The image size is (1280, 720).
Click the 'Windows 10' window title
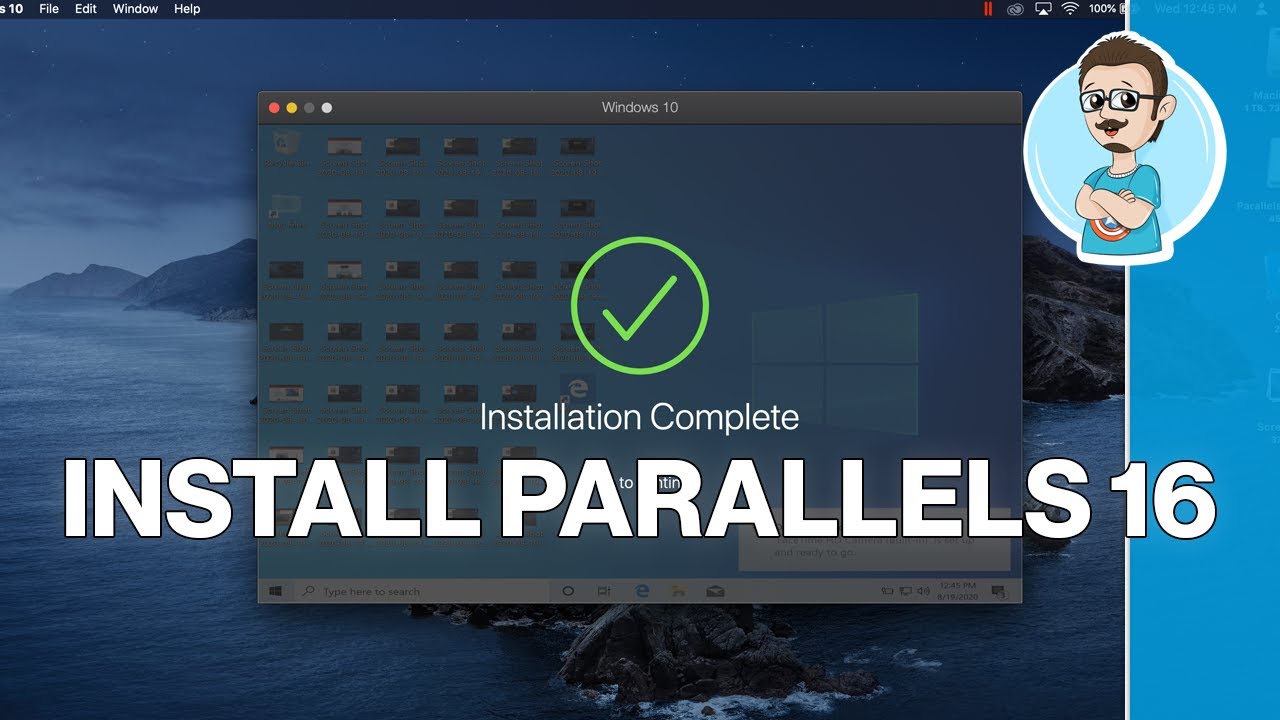(x=640, y=107)
